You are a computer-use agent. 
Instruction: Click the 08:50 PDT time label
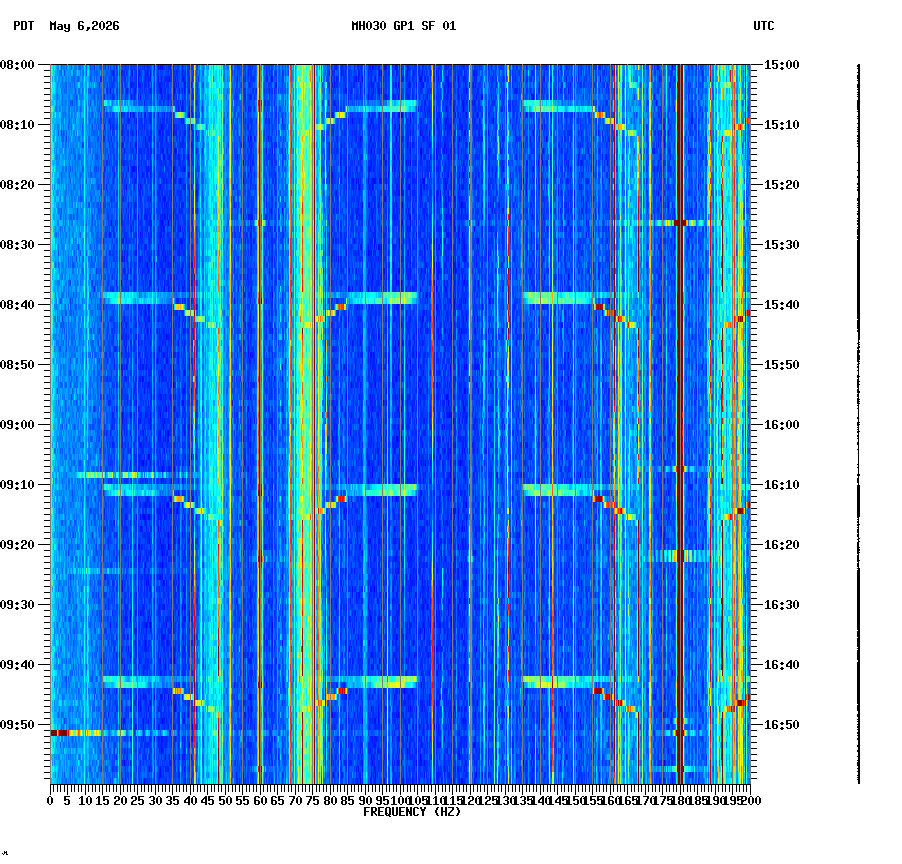pyautogui.click(x=17, y=365)
